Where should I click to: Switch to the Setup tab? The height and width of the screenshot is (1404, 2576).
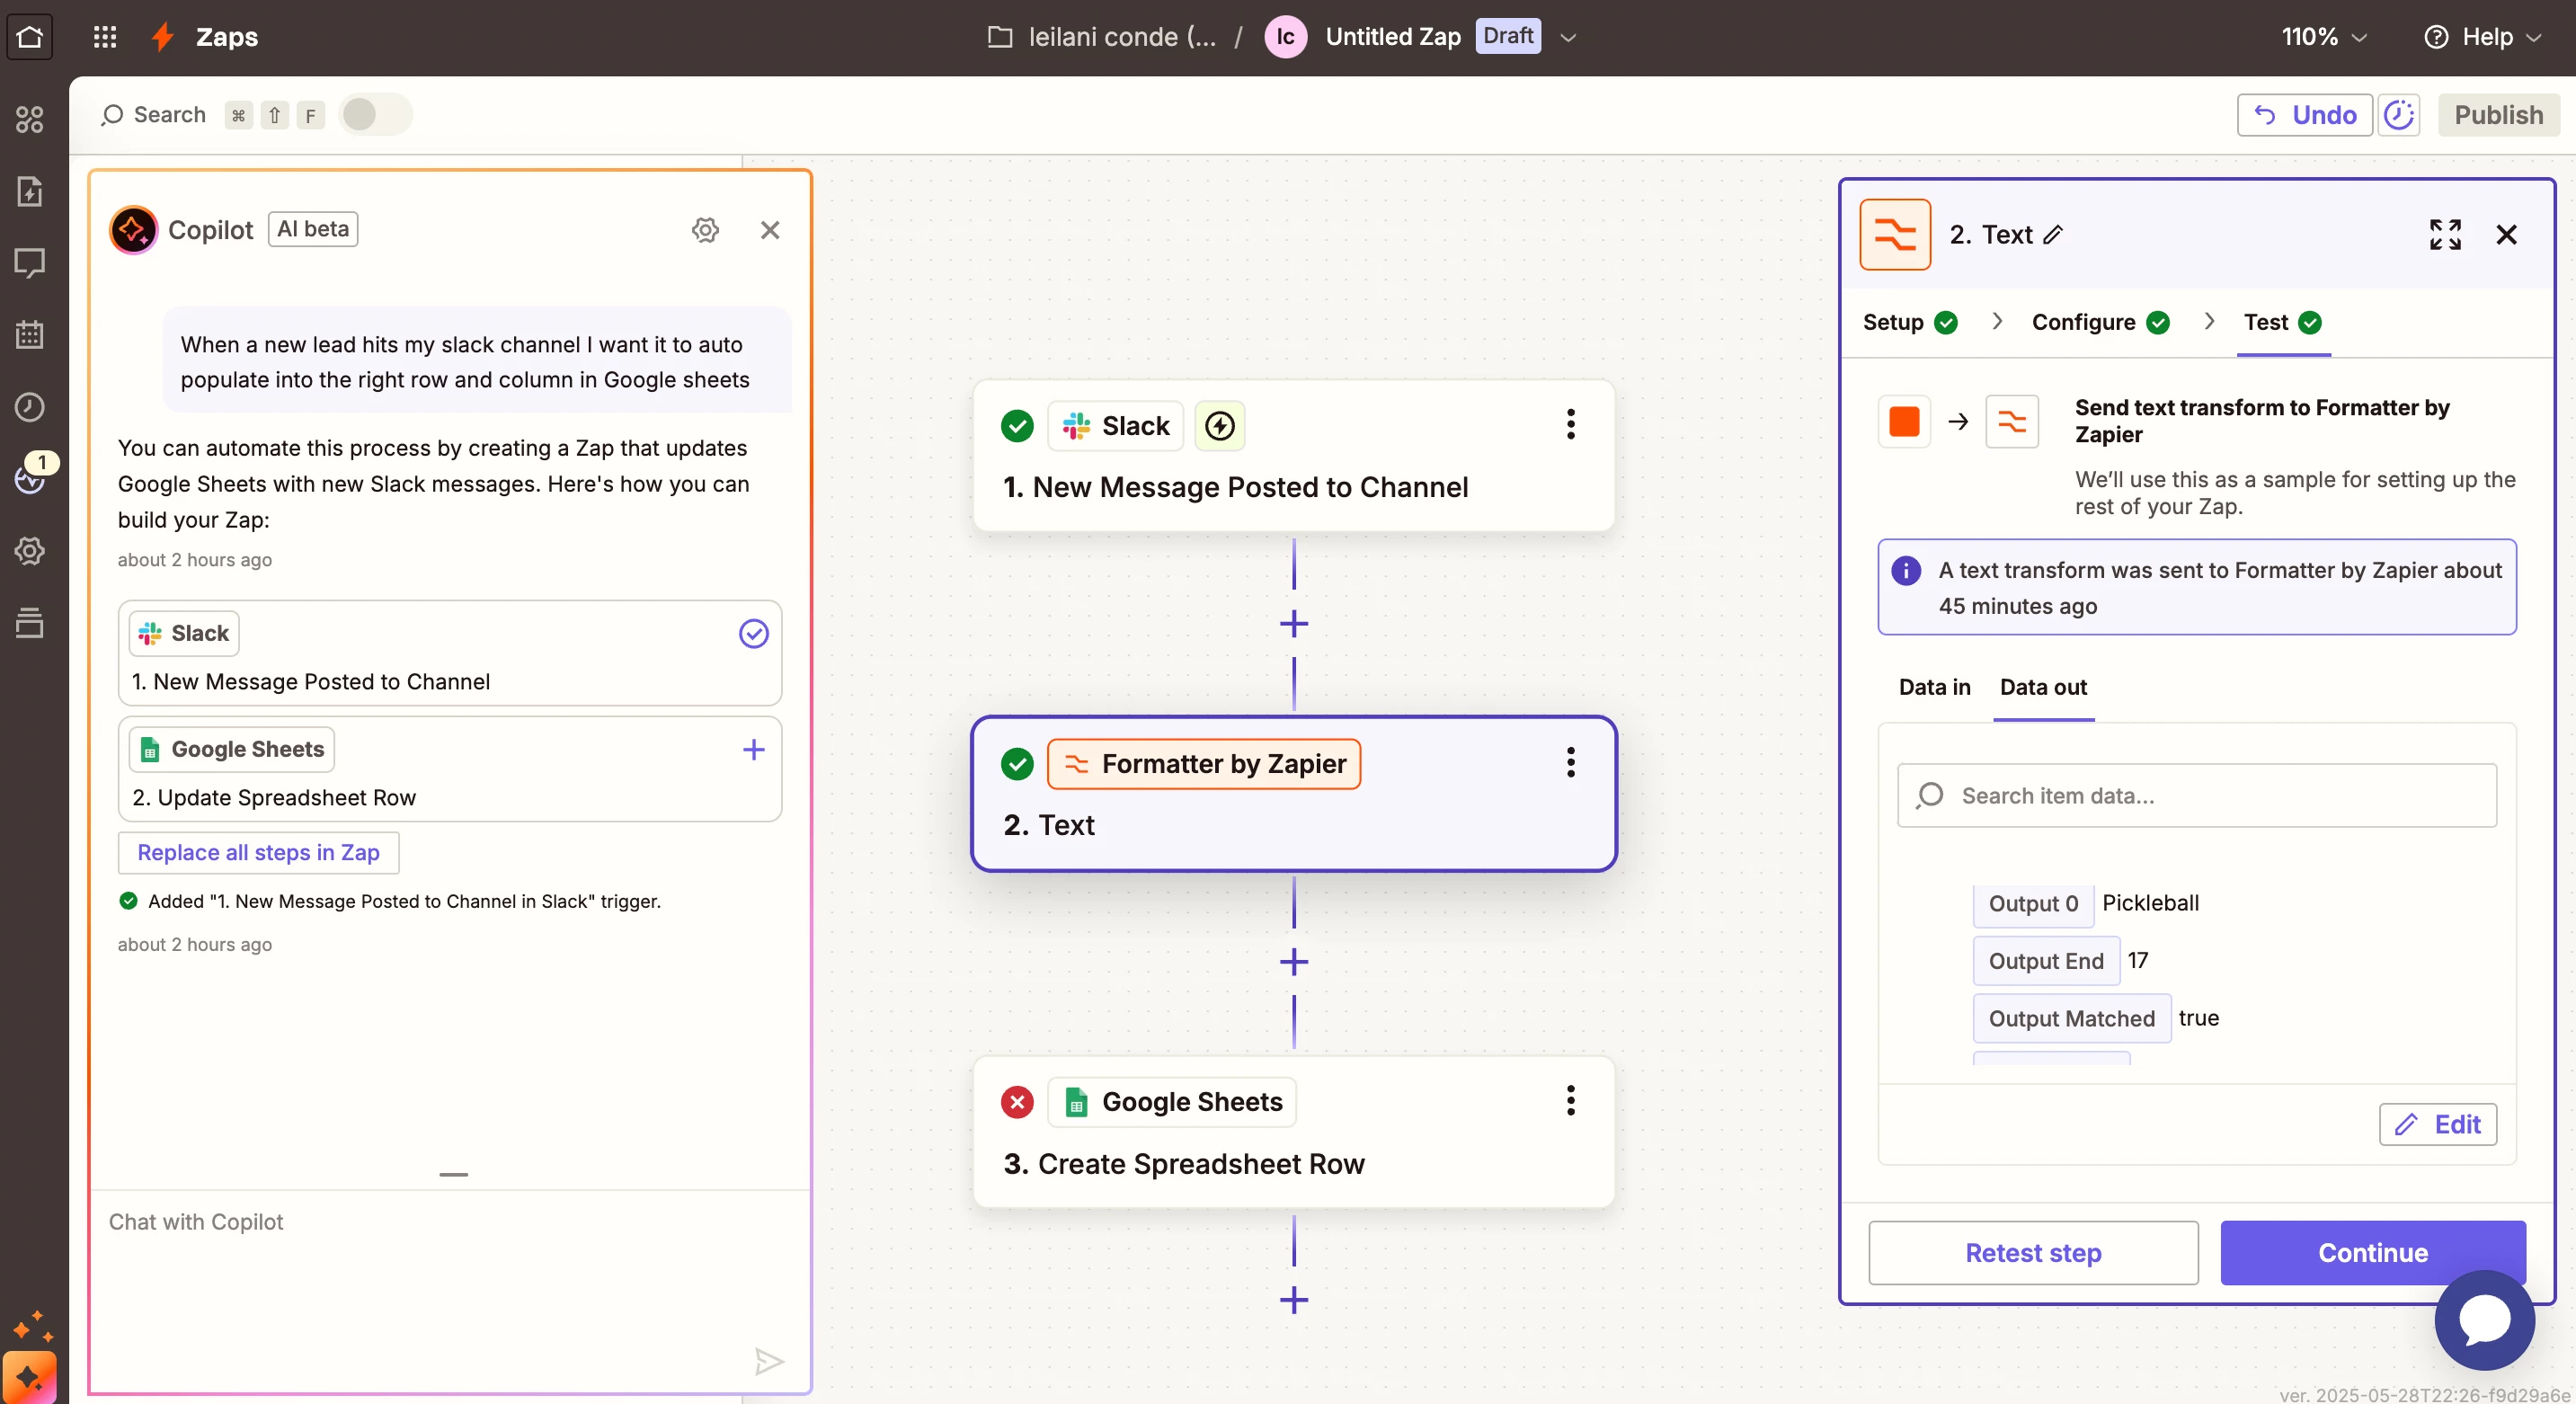(x=1909, y=322)
